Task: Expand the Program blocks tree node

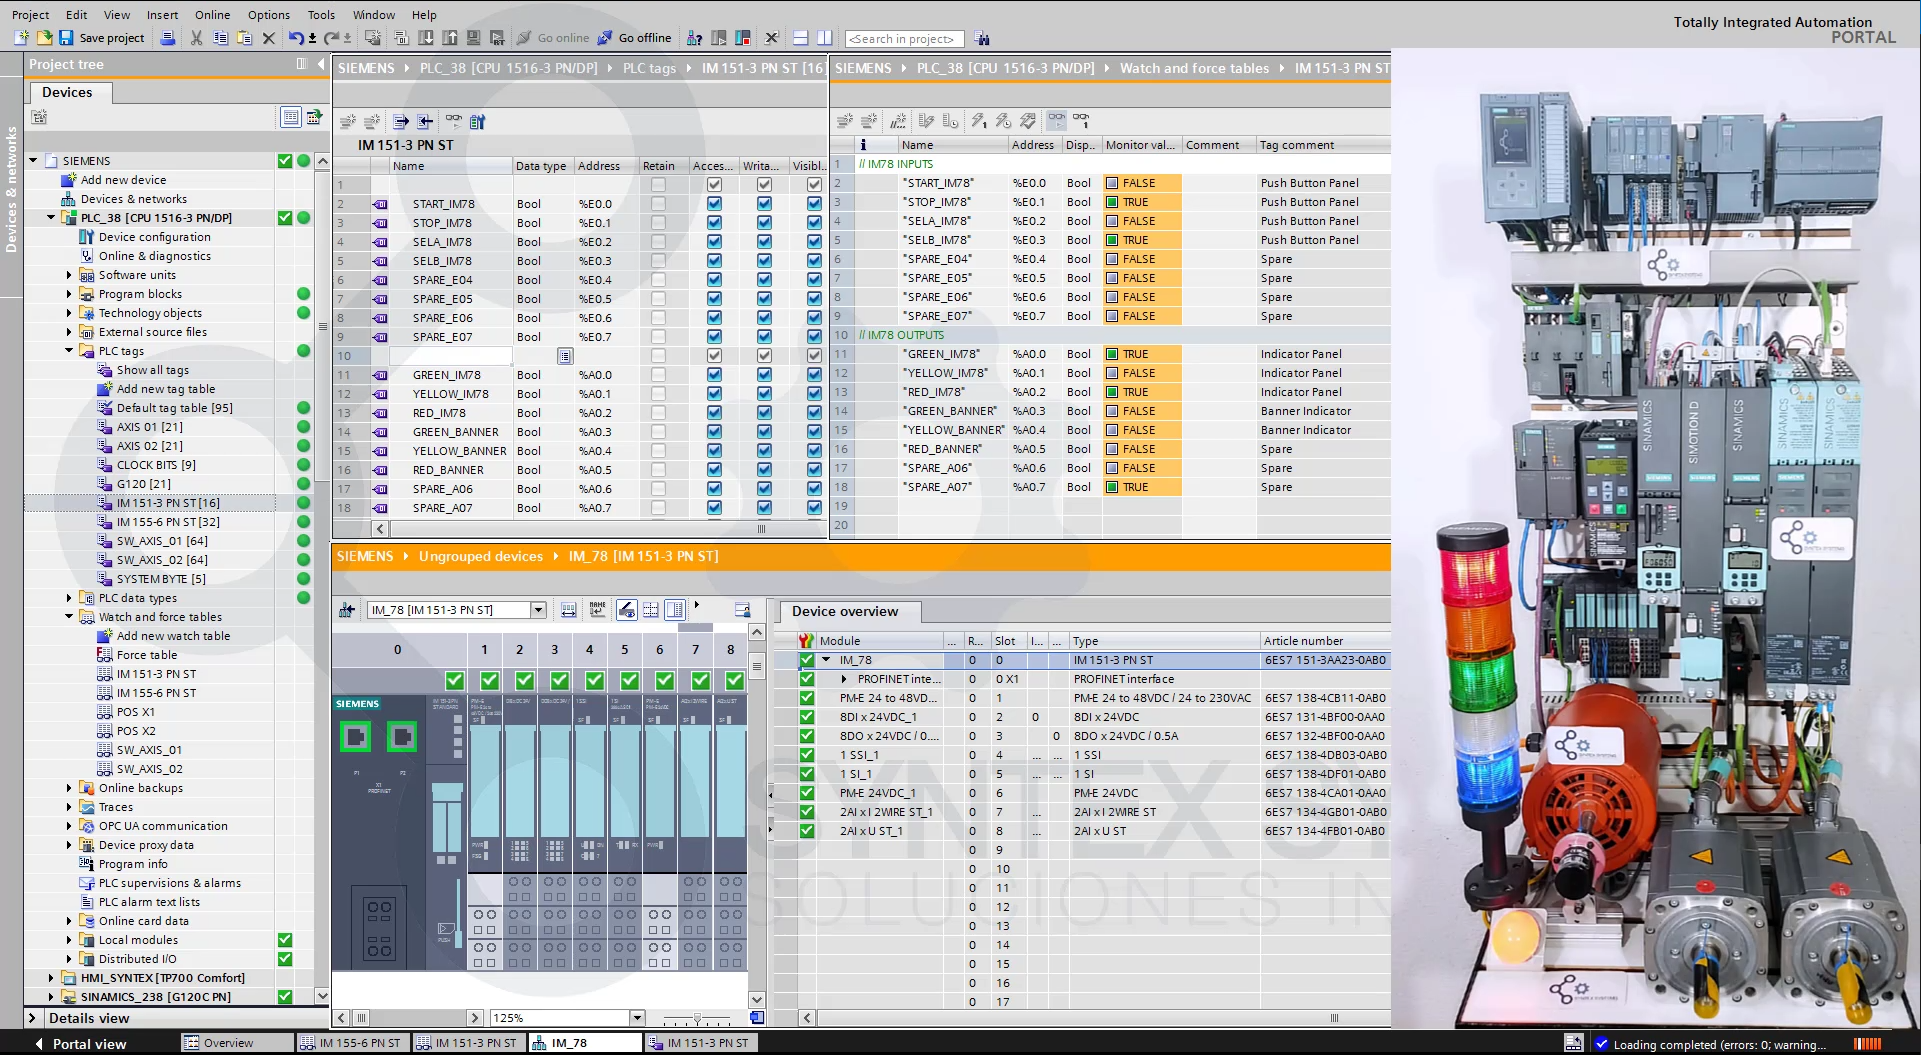Action: pyautogui.click(x=69, y=294)
